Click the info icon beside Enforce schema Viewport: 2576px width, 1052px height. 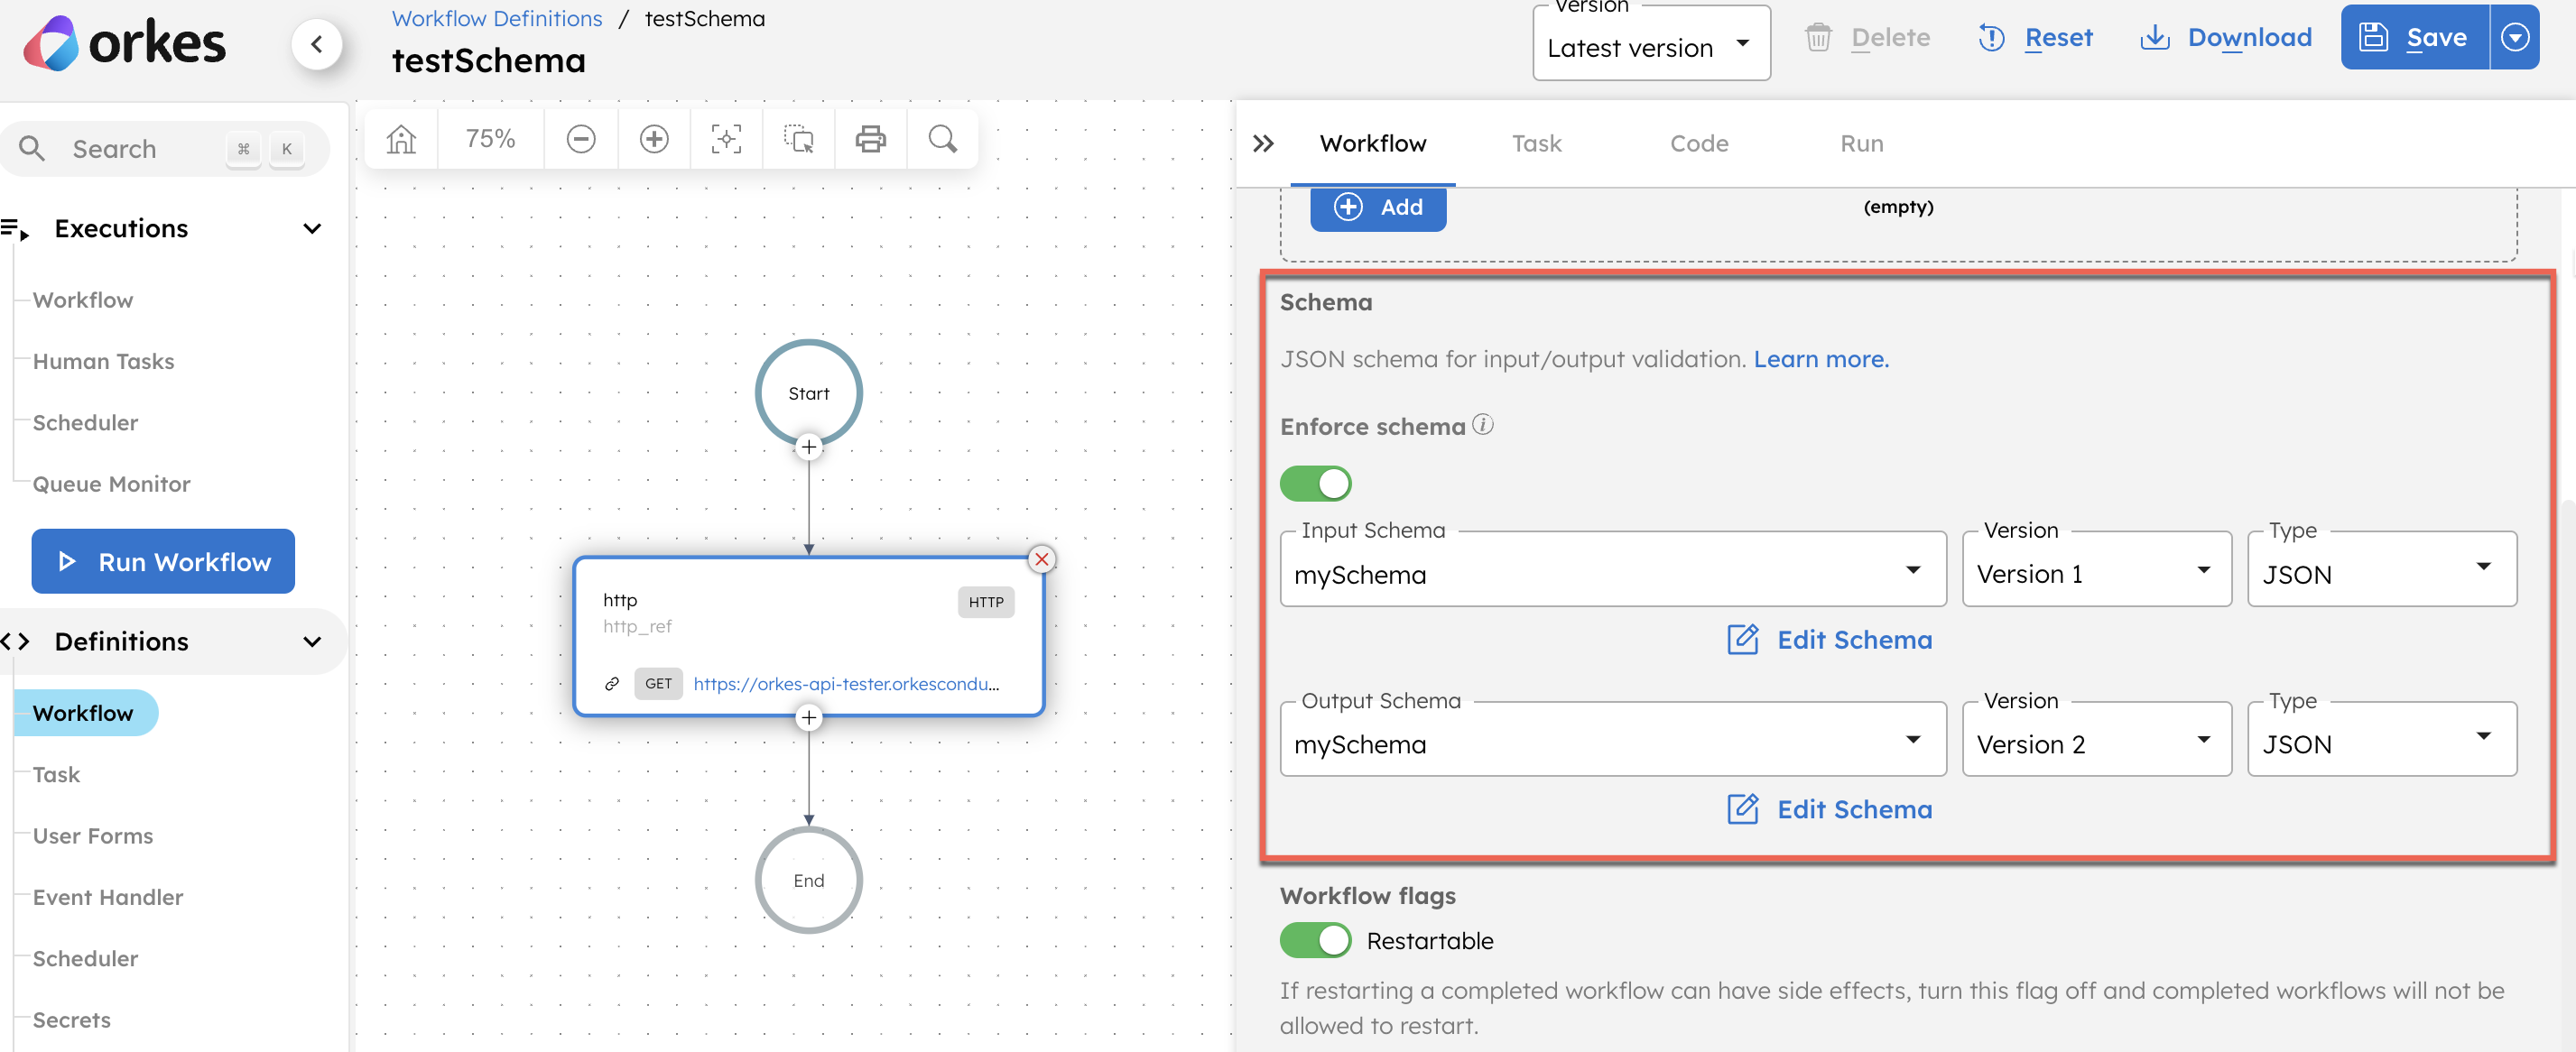click(1483, 425)
